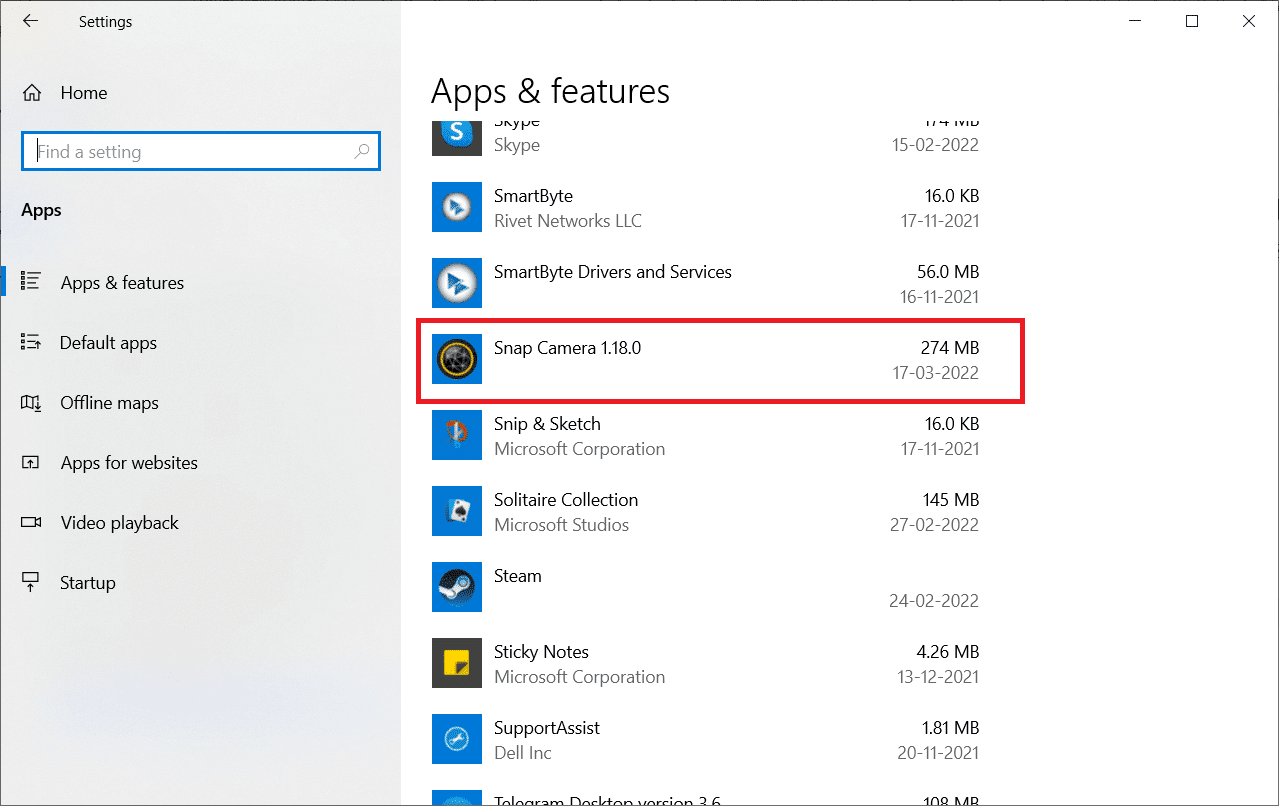
Task: Click the Steam app icon
Action: click(x=457, y=588)
